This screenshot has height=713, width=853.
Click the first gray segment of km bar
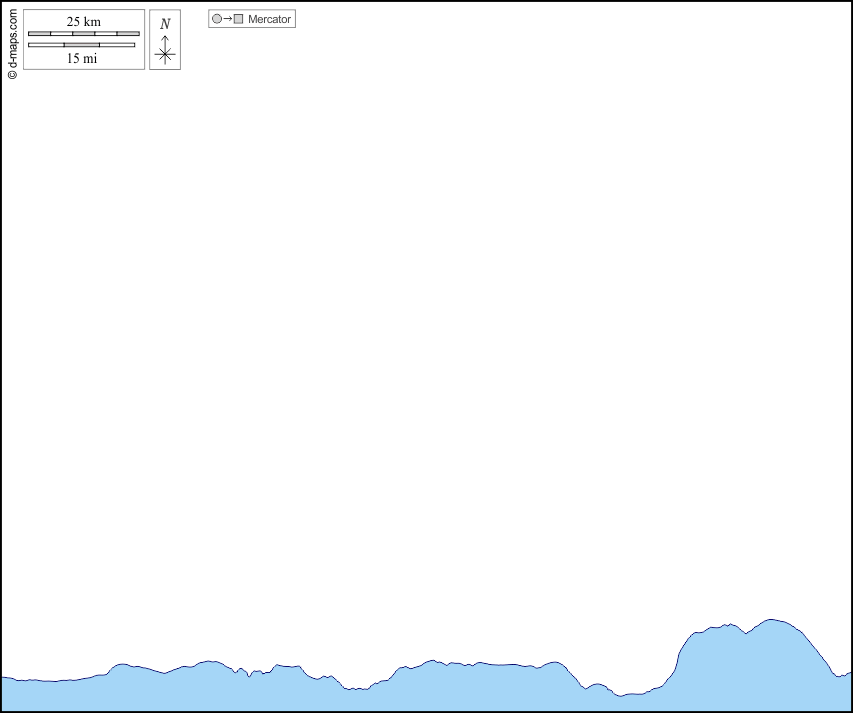39,34
